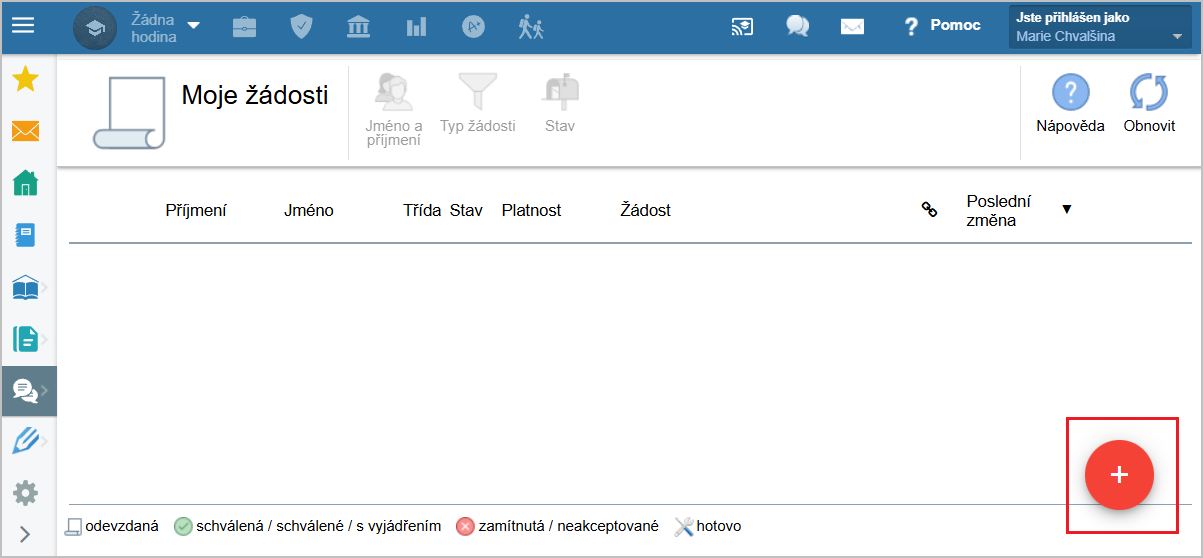
Task: Click the 'Moje žádosti' scroll icon
Action: point(130,113)
